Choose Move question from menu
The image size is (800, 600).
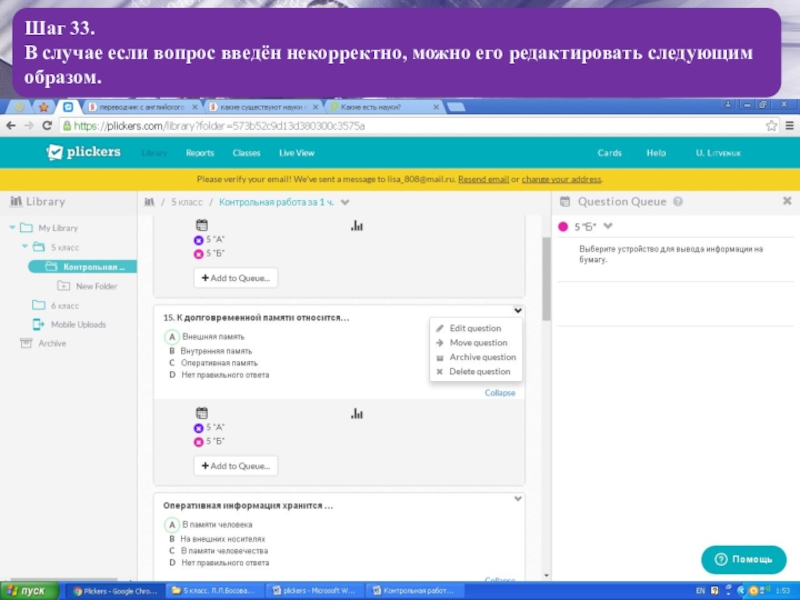coord(476,342)
